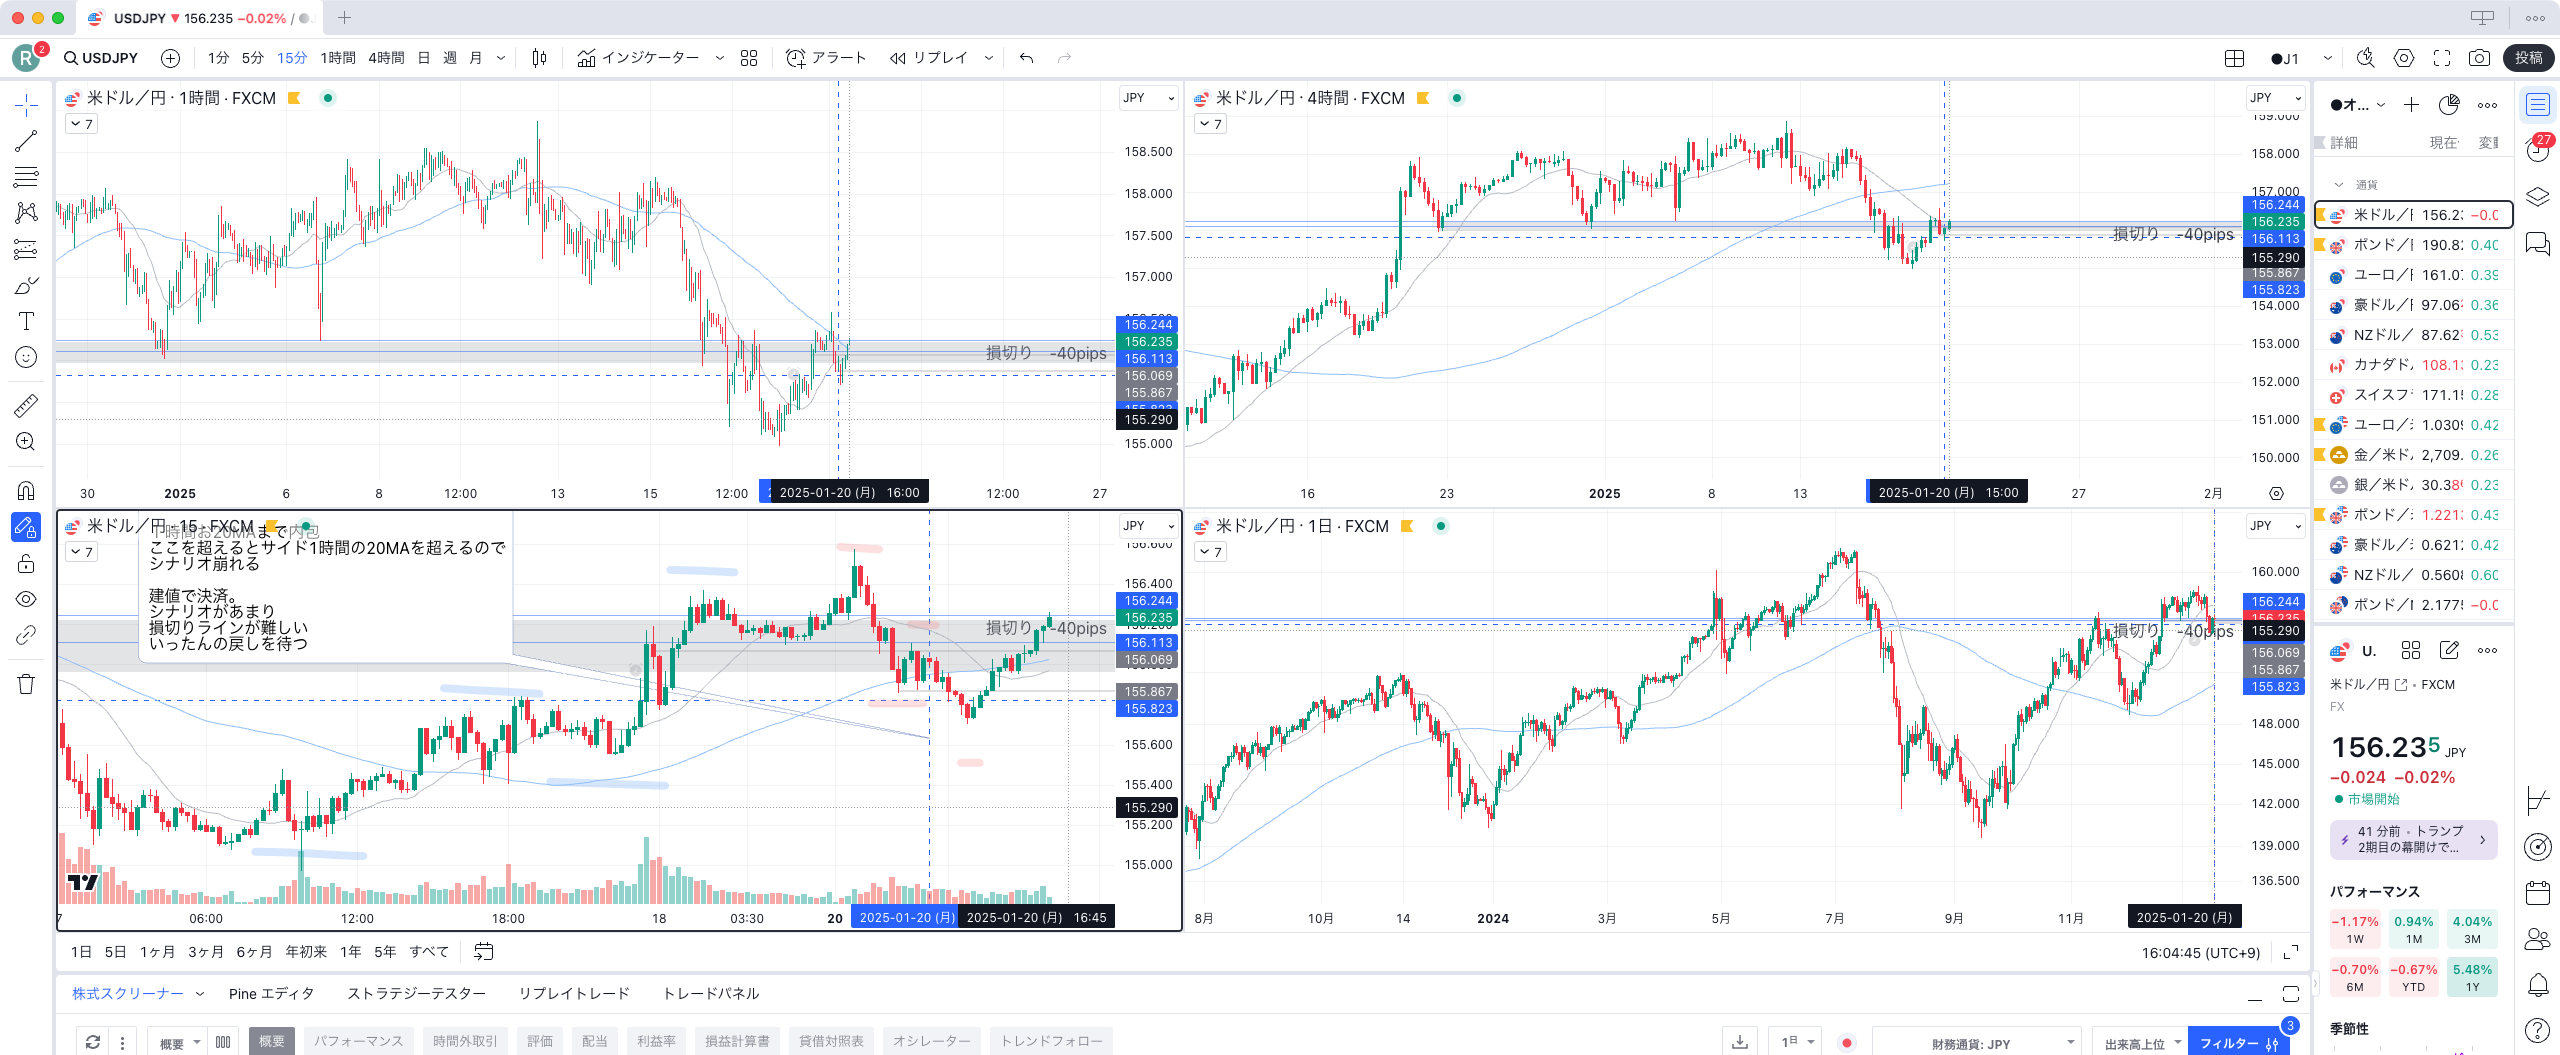Open the ストラテジーテスター tab

[x=416, y=994]
